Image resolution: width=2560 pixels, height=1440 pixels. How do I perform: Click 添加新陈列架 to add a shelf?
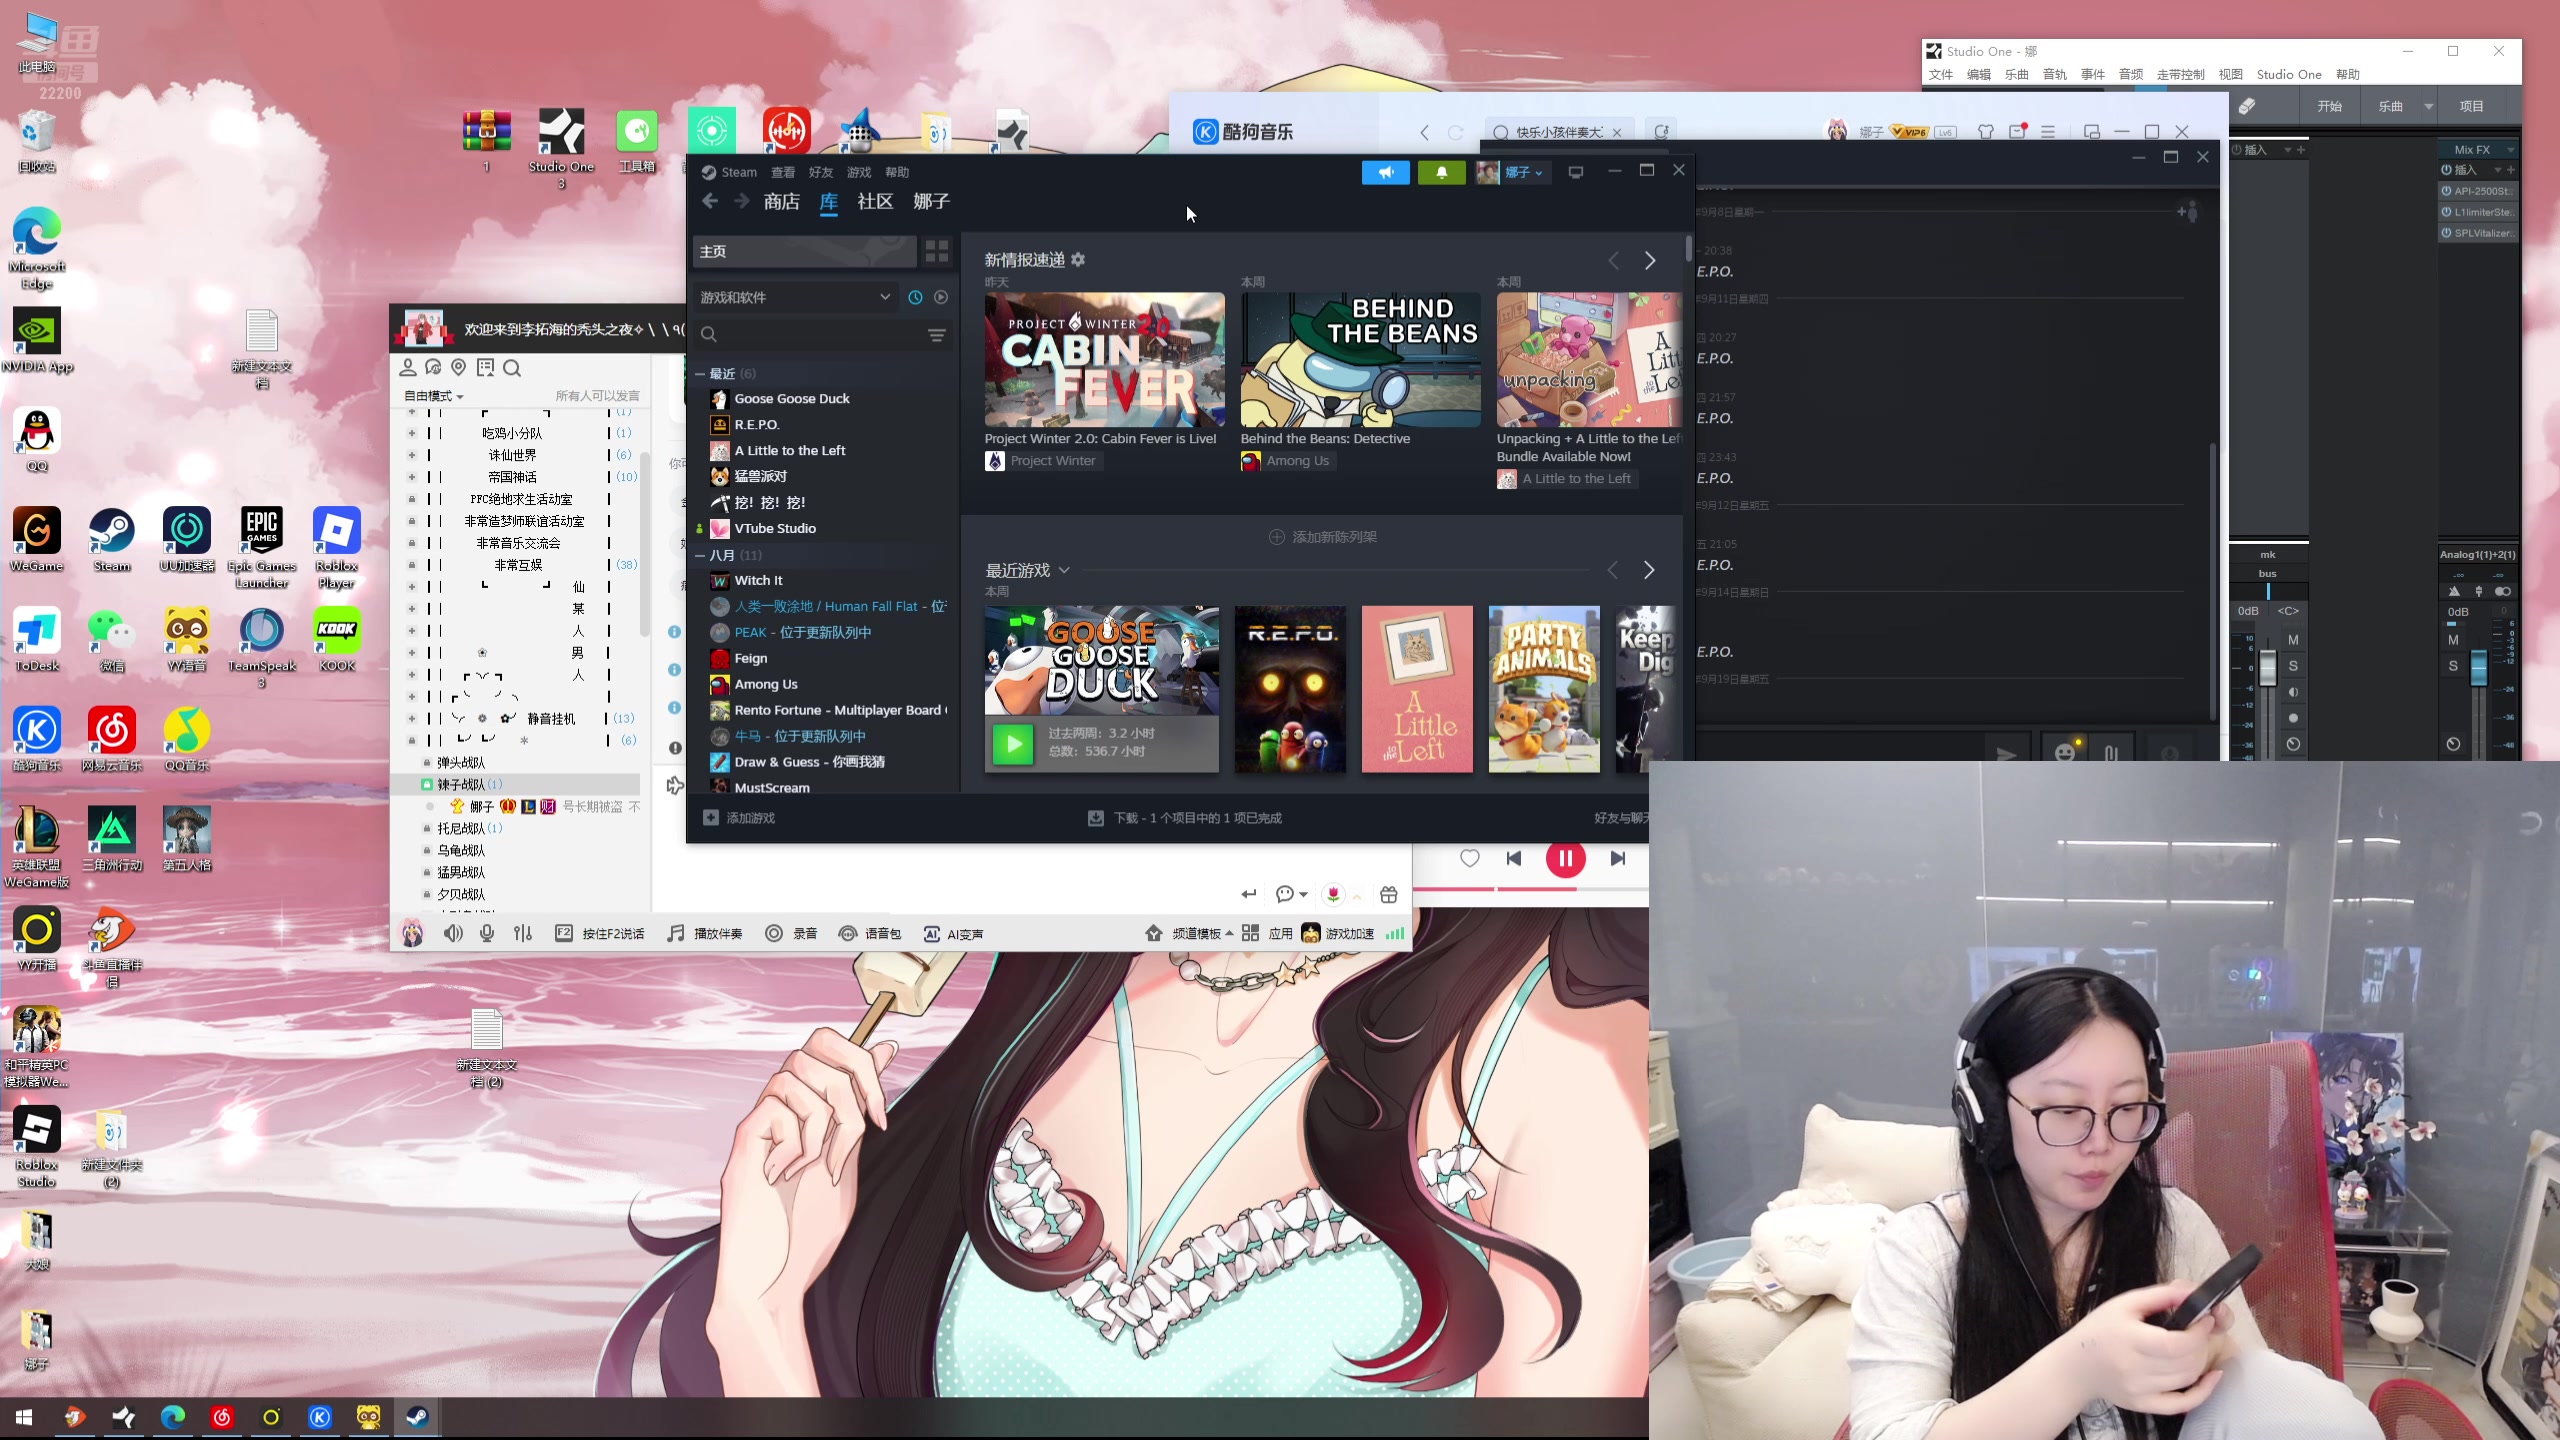click(x=1322, y=537)
